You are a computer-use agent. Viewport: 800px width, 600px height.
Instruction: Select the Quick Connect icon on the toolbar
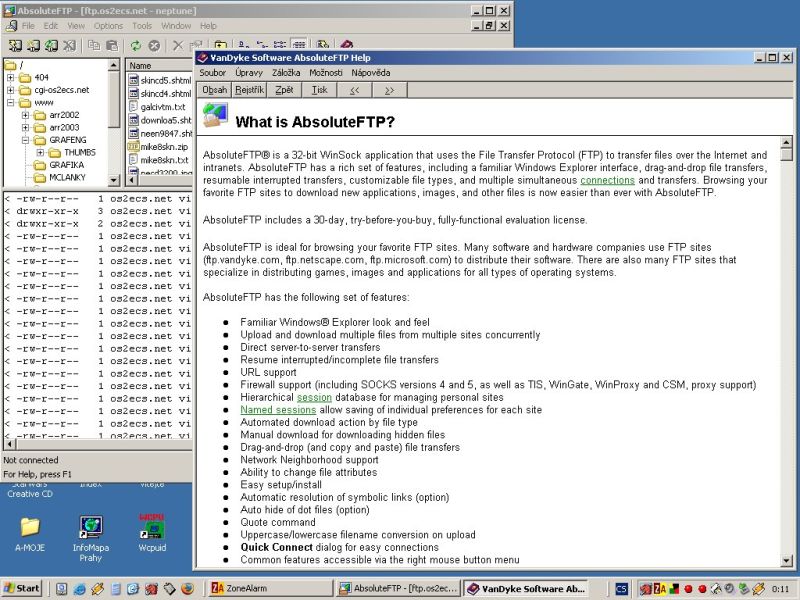pos(30,47)
